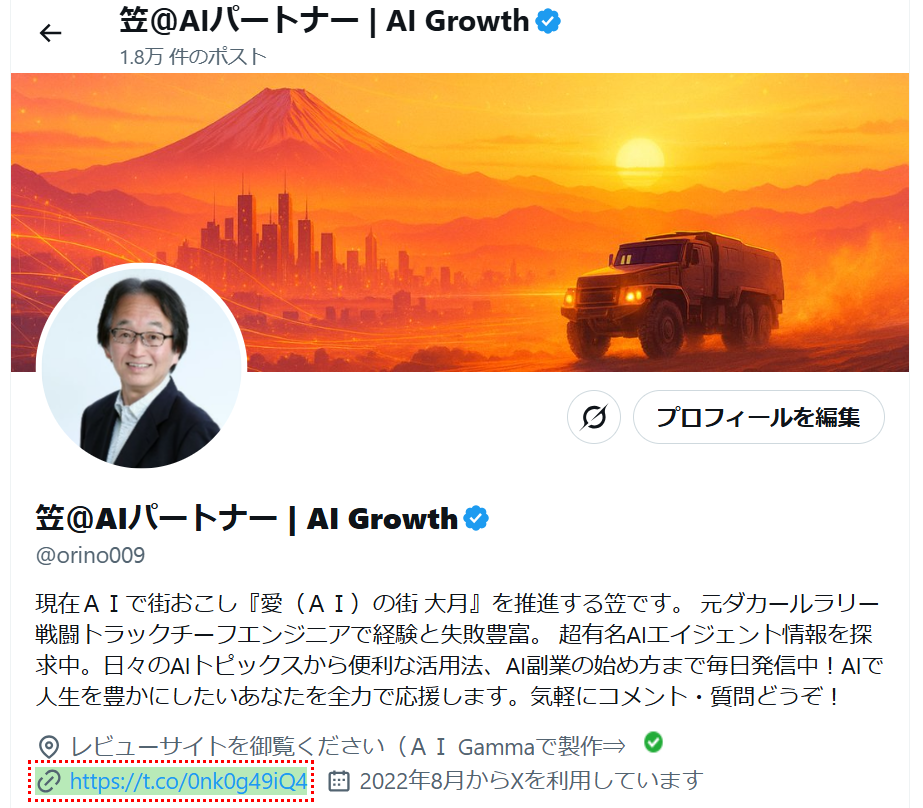Click the green checkmark icon
Image resolution: width=923 pixels, height=808 pixels.
point(653,742)
